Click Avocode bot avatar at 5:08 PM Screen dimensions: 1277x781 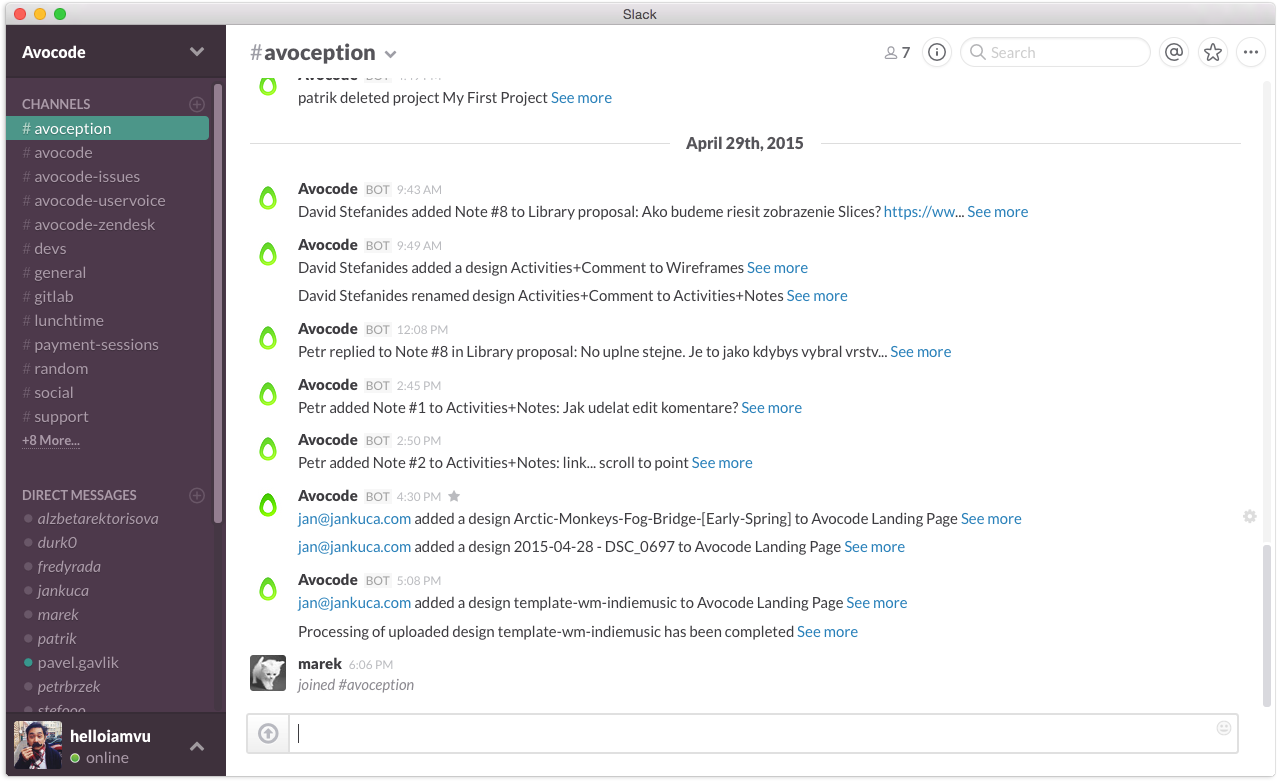point(267,589)
